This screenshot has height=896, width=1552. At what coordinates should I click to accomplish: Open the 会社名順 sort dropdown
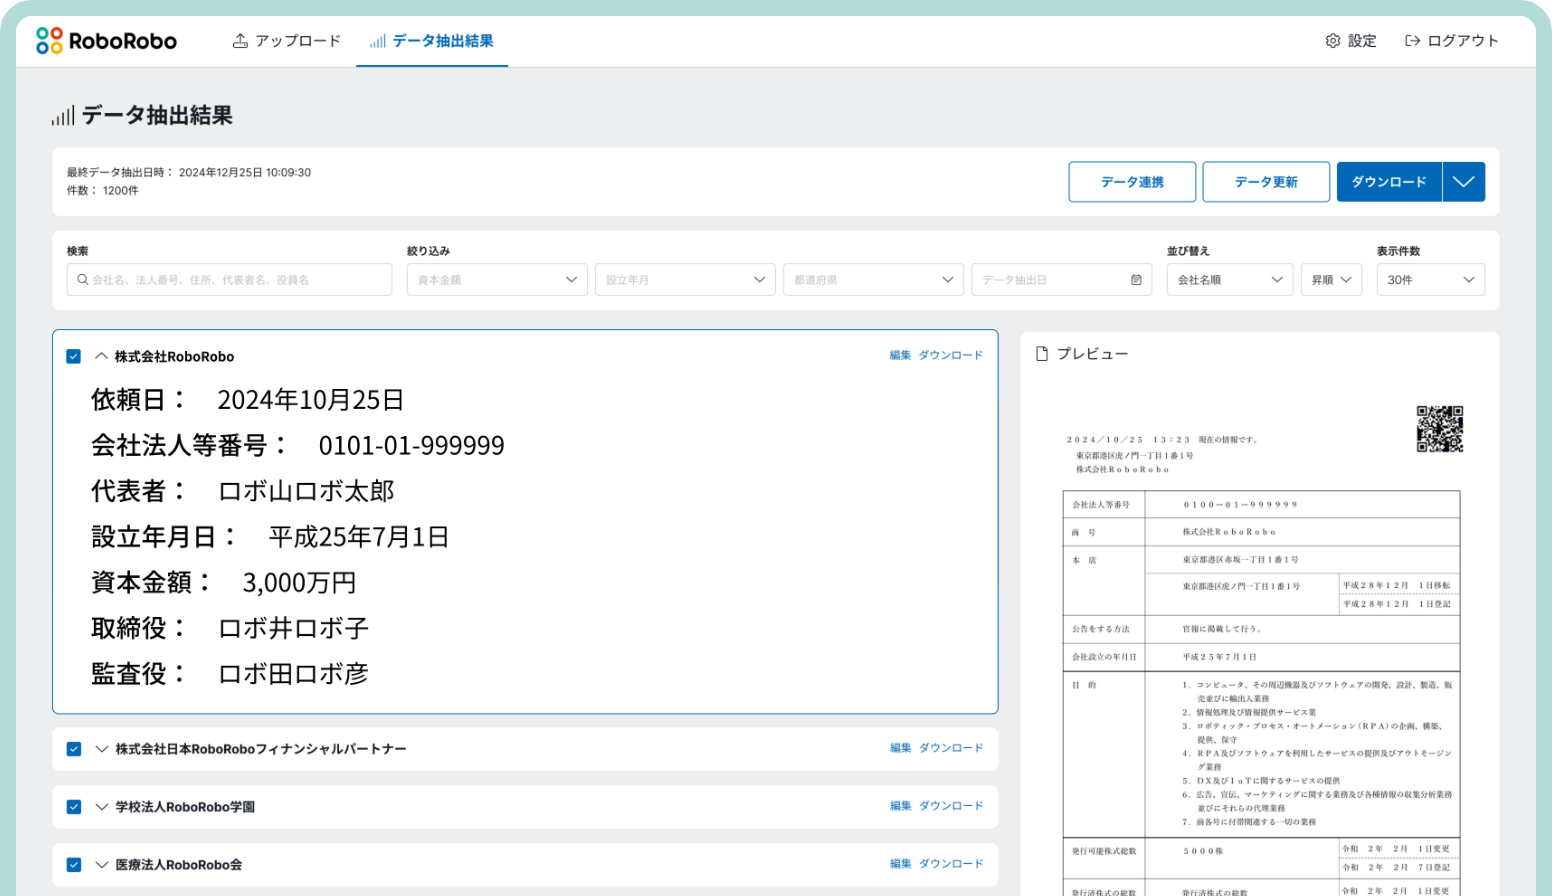coord(1230,280)
